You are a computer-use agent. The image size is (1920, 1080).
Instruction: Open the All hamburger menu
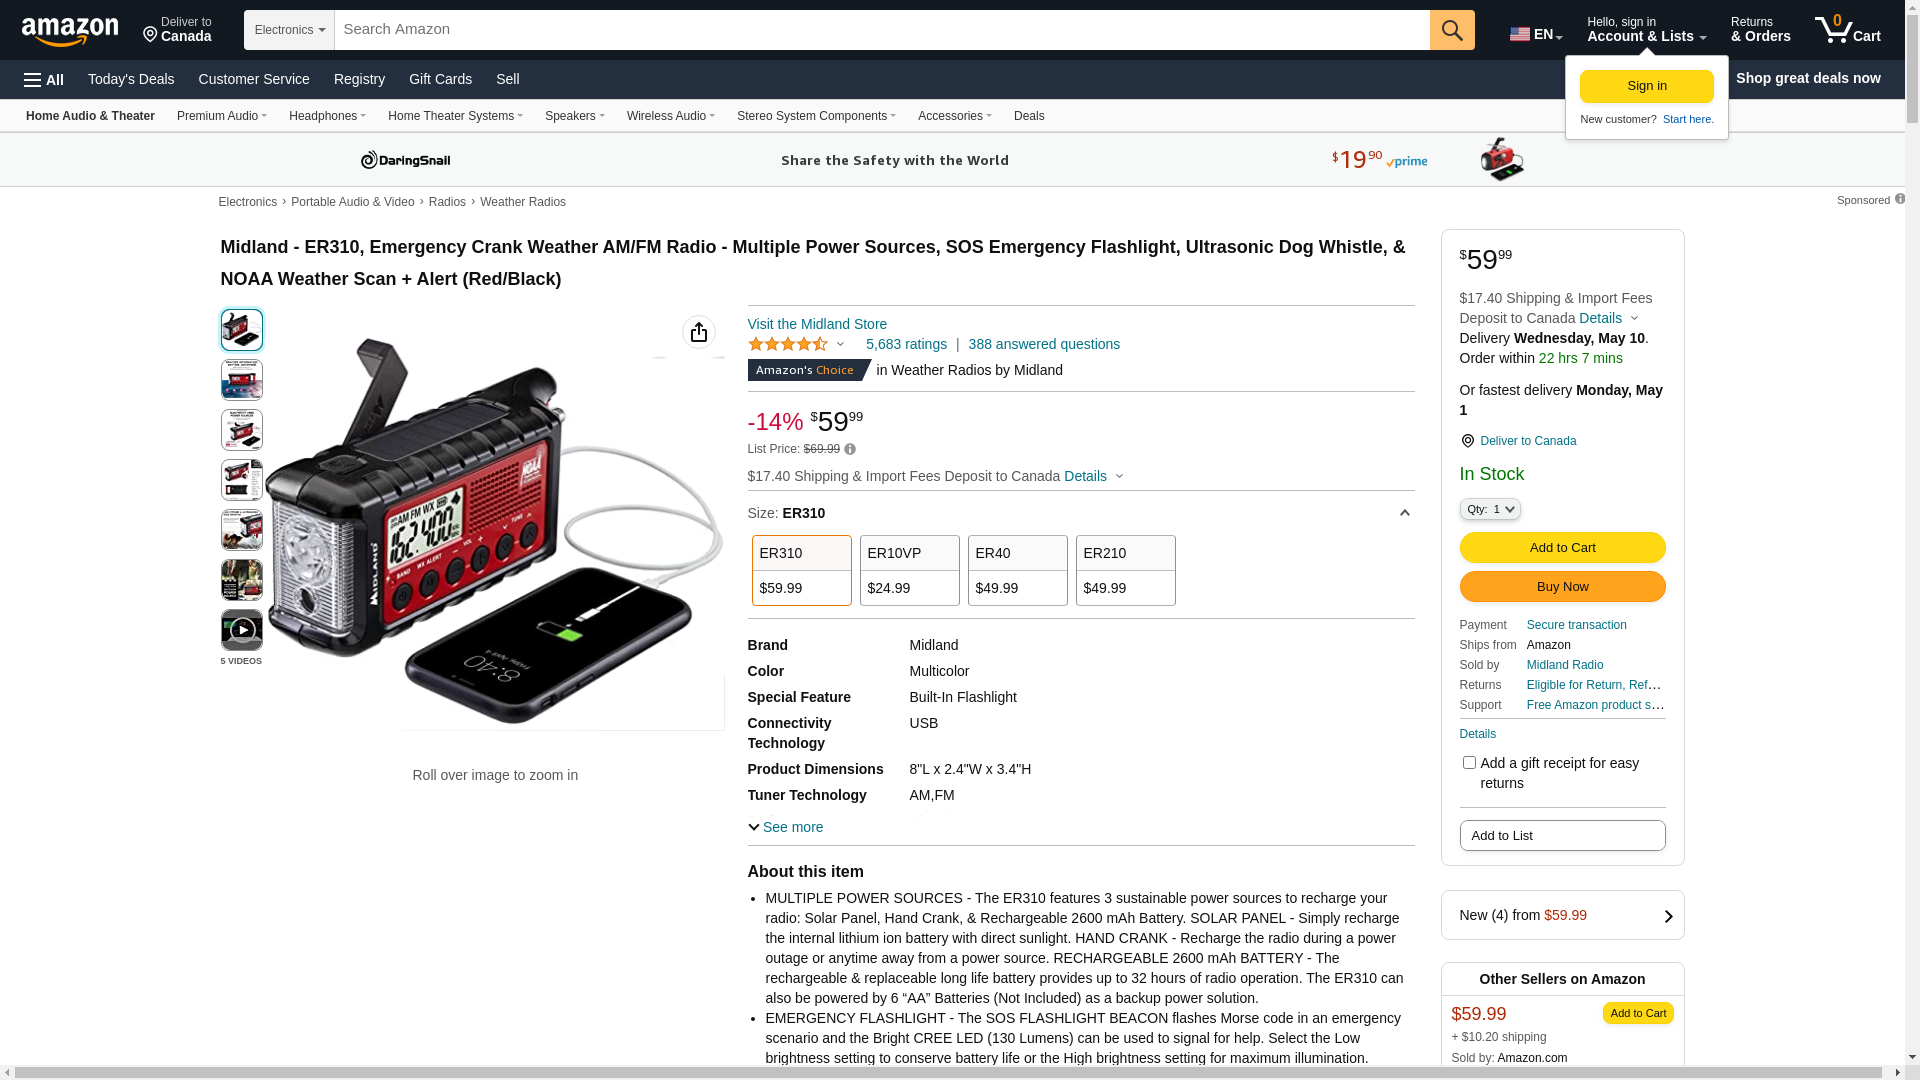pos(44,80)
